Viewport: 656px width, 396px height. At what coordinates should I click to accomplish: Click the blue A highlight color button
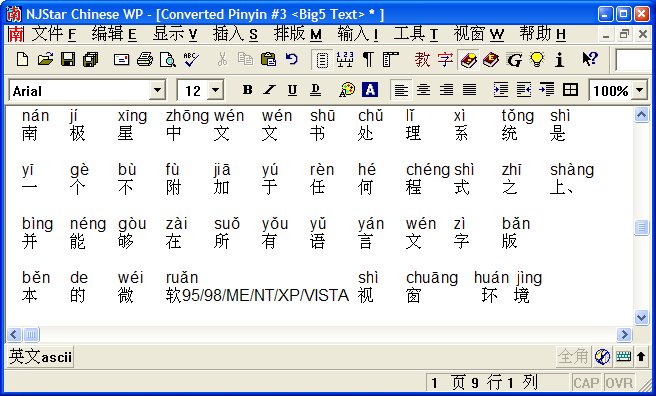[x=370, y=89]
